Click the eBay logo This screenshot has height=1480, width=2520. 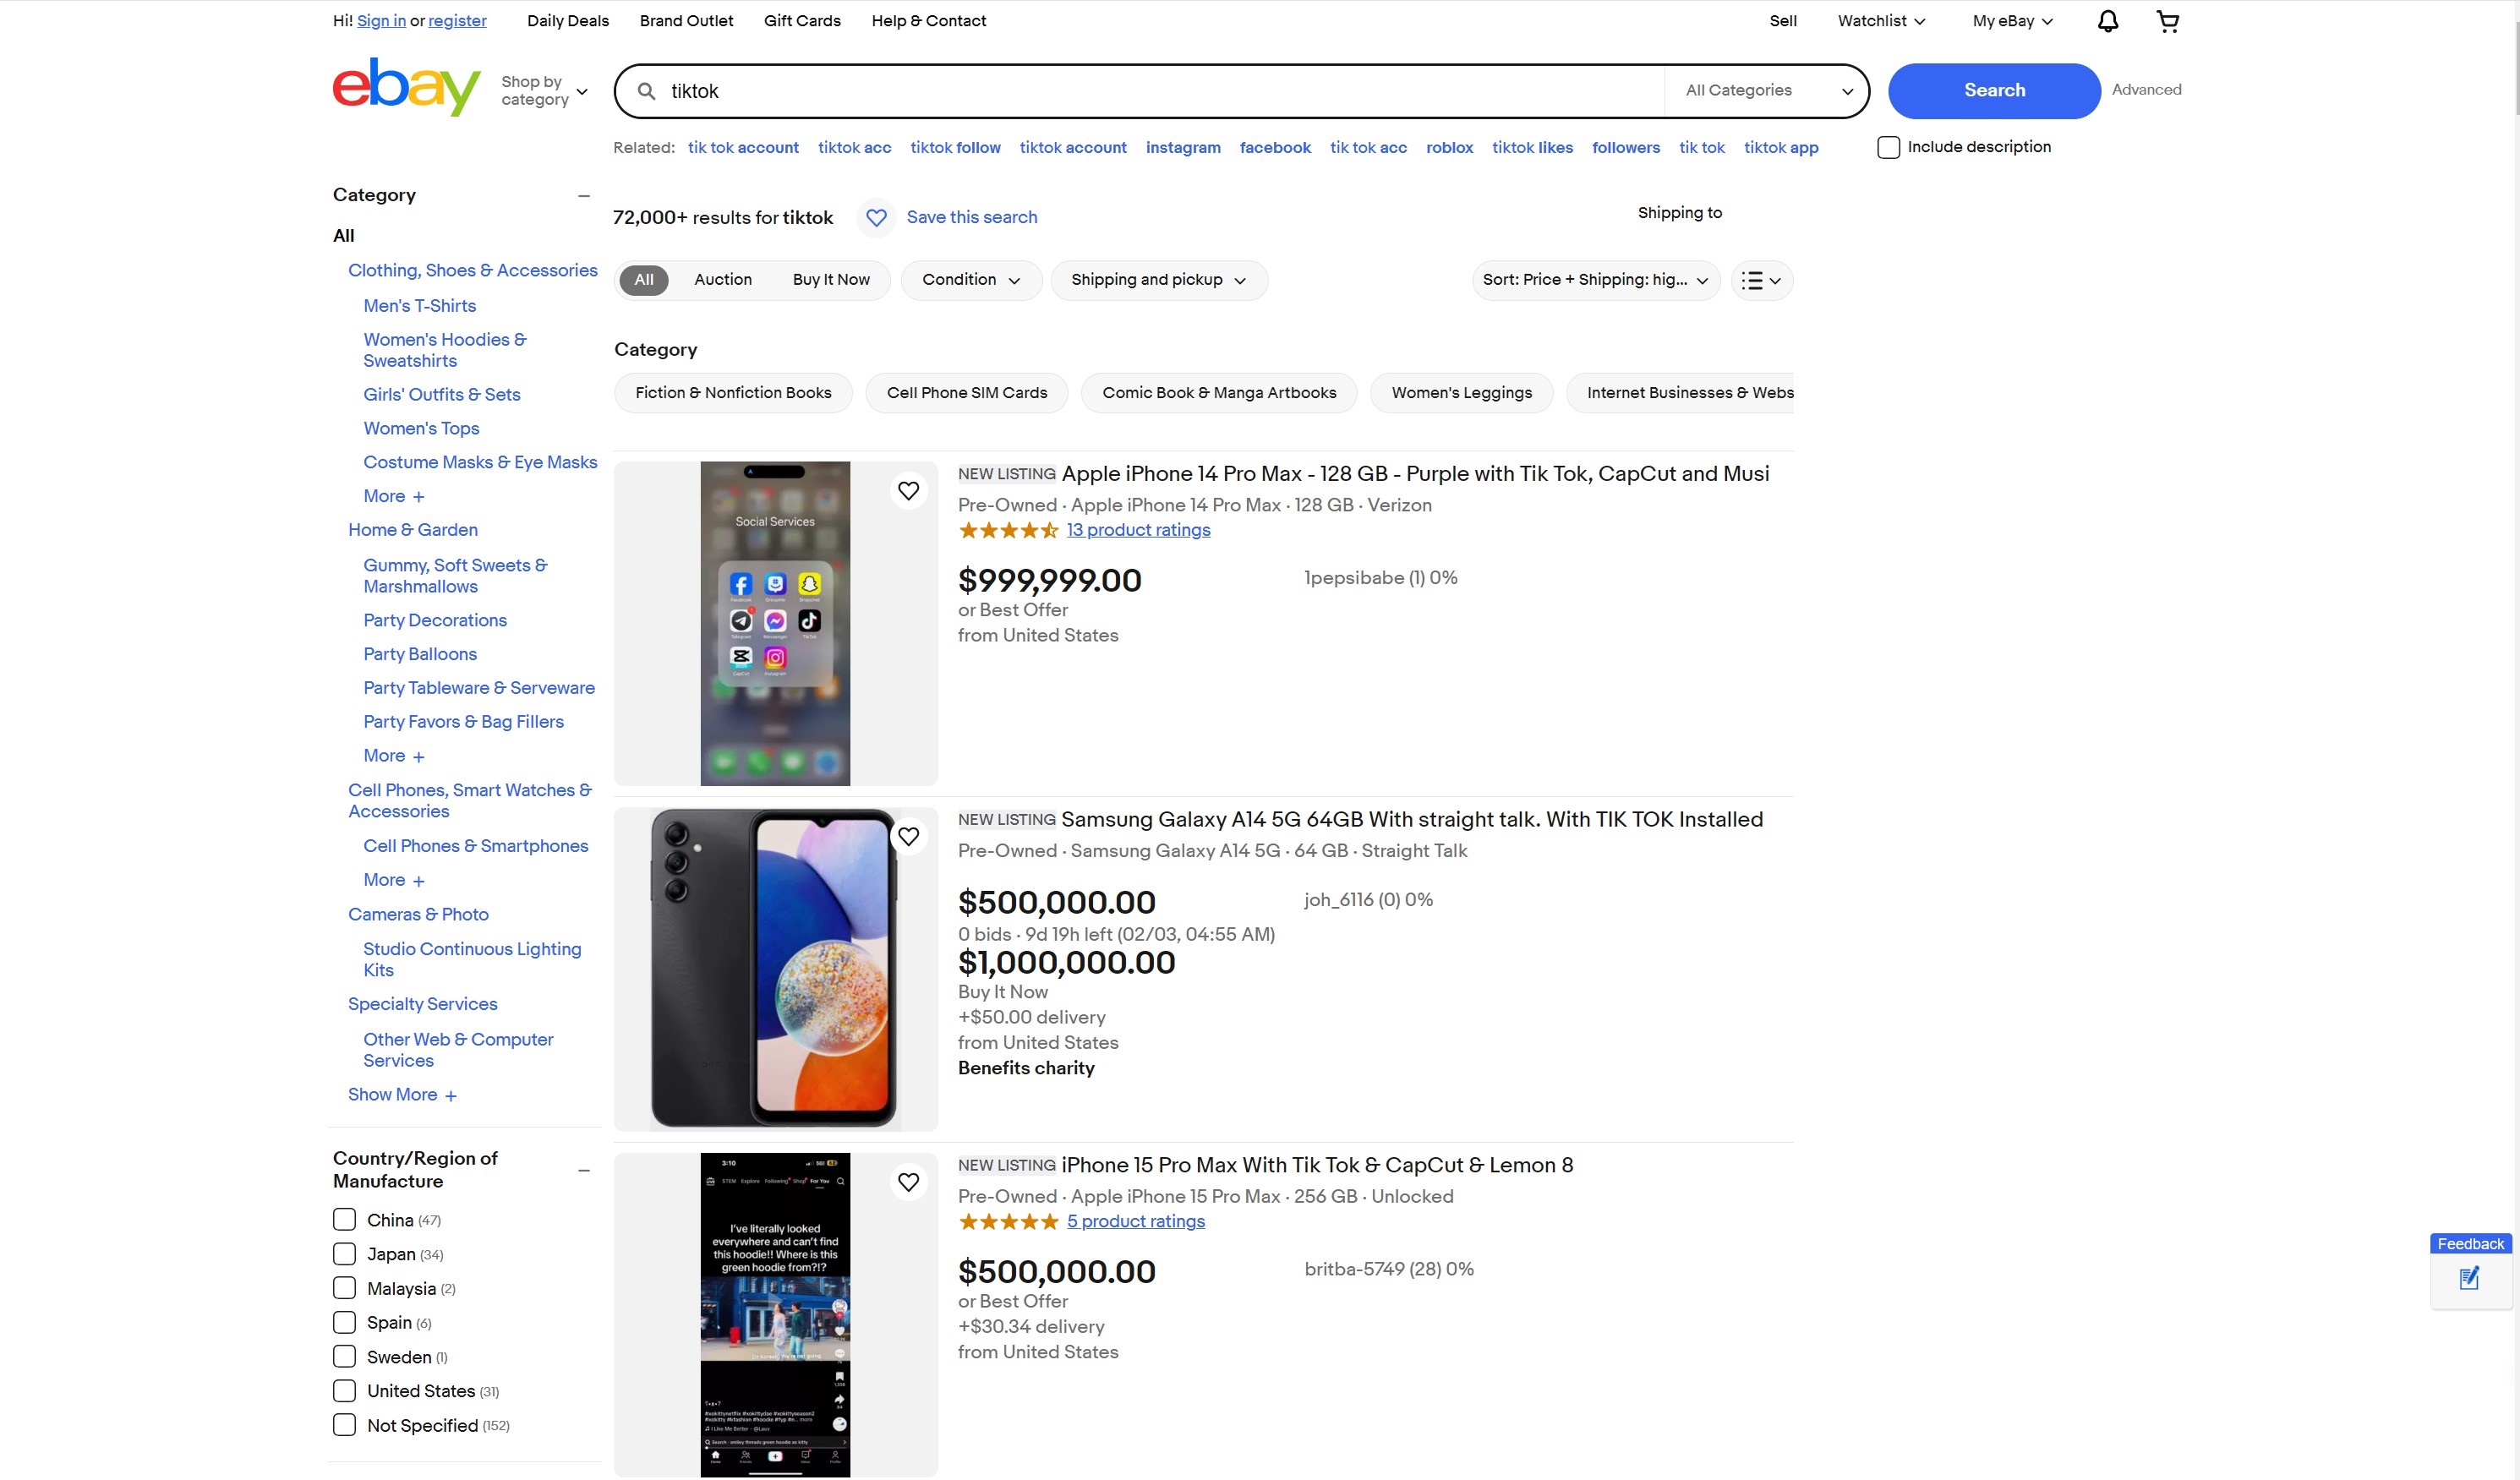(406, 87)
